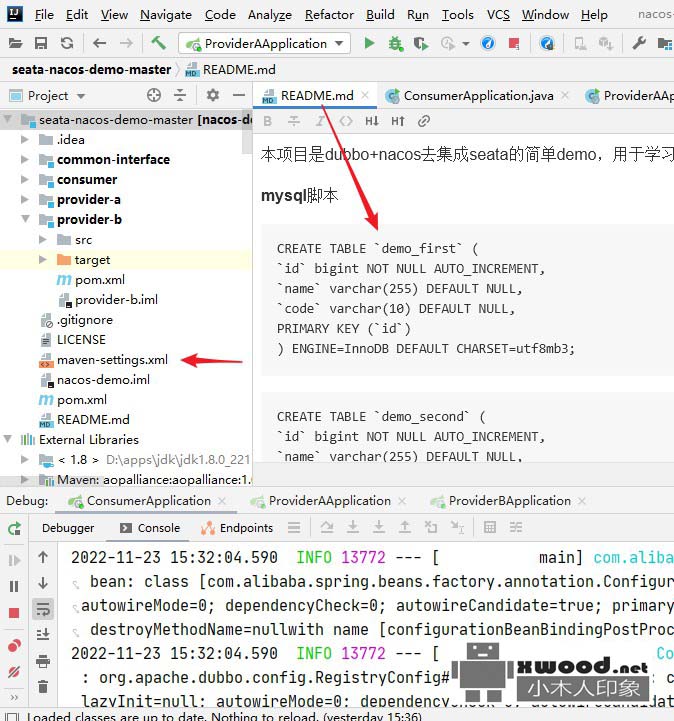674x721 pixels.
Task: Run with coverage shield icon
Action: coord(421,44)
